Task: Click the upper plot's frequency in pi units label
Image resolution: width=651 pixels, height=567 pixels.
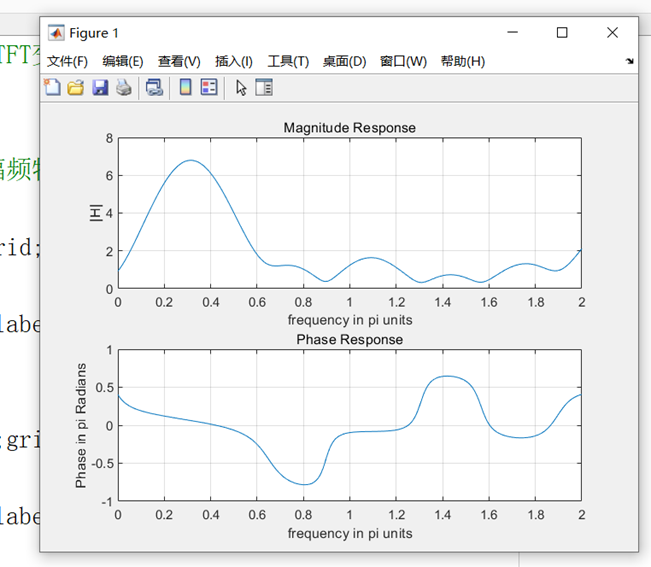Action: click(x=350, y=320)
